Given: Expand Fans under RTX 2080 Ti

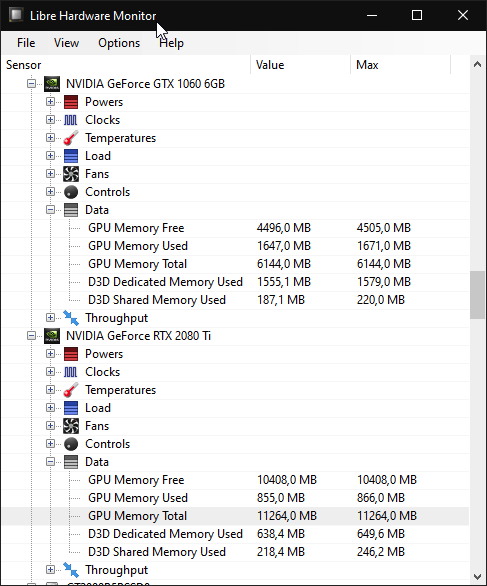Looking at the screenshot, I should pyautogui.click(x=50, y=425).
